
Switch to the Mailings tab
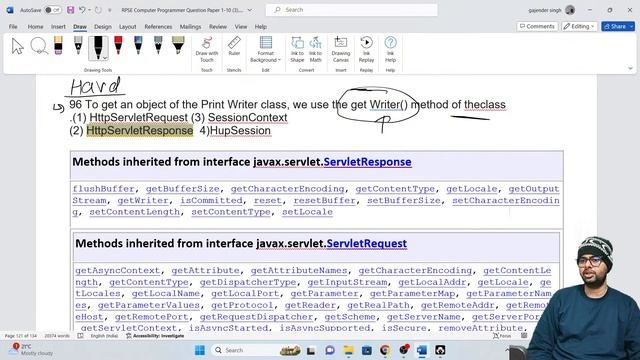[x=191, y=27]
